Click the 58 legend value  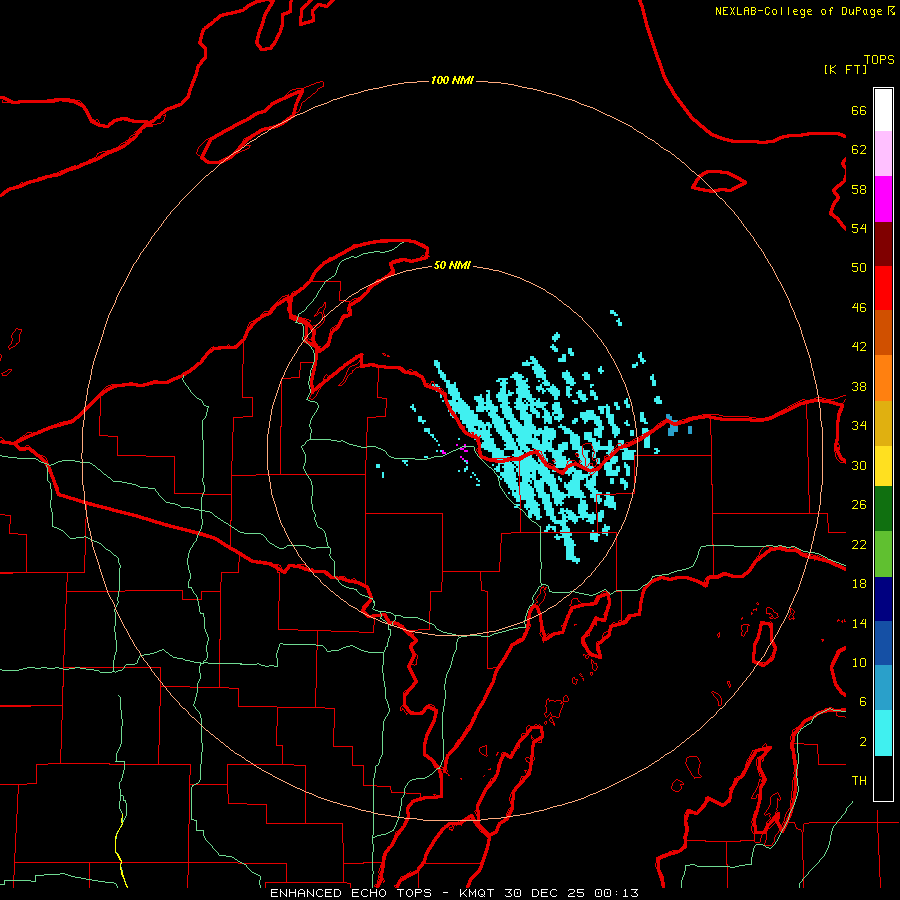pos(859,189)
